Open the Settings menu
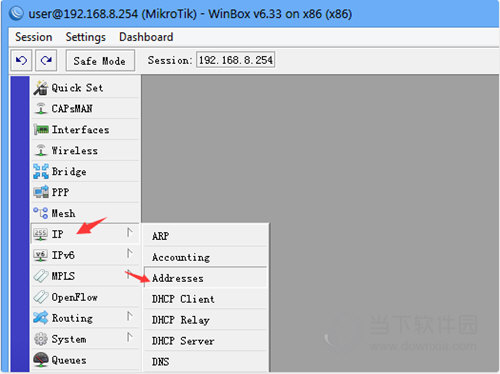The width and height of the screenshot is (500, 374). pyautogui.click(x=86, y=37)
